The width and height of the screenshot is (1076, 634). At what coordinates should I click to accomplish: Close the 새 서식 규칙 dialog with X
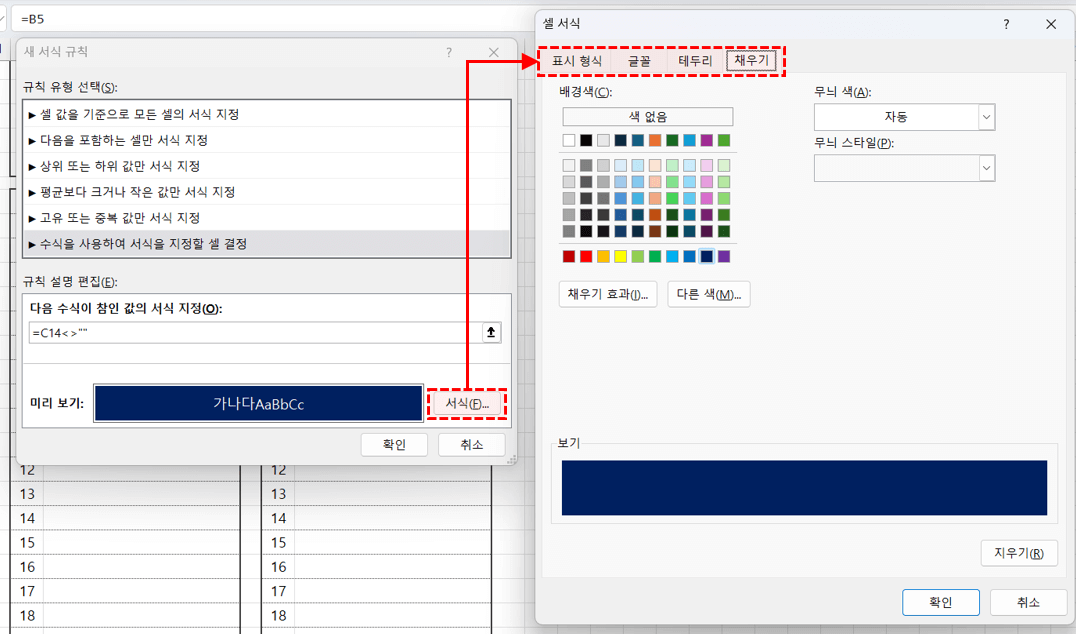point(493,52)
